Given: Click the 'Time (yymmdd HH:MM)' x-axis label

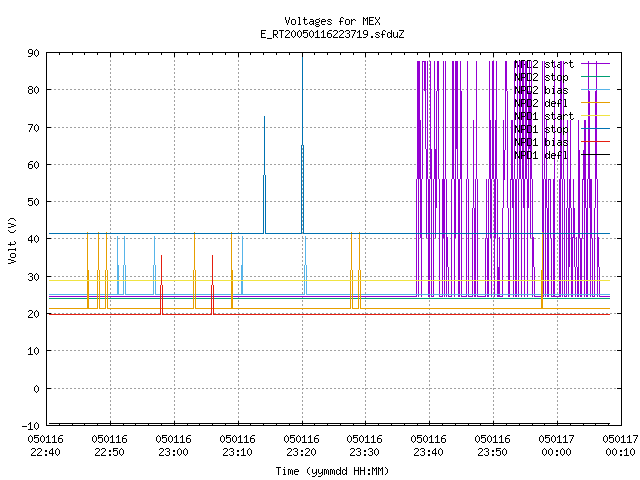Looking at the screenshot, I should point(332,471).
